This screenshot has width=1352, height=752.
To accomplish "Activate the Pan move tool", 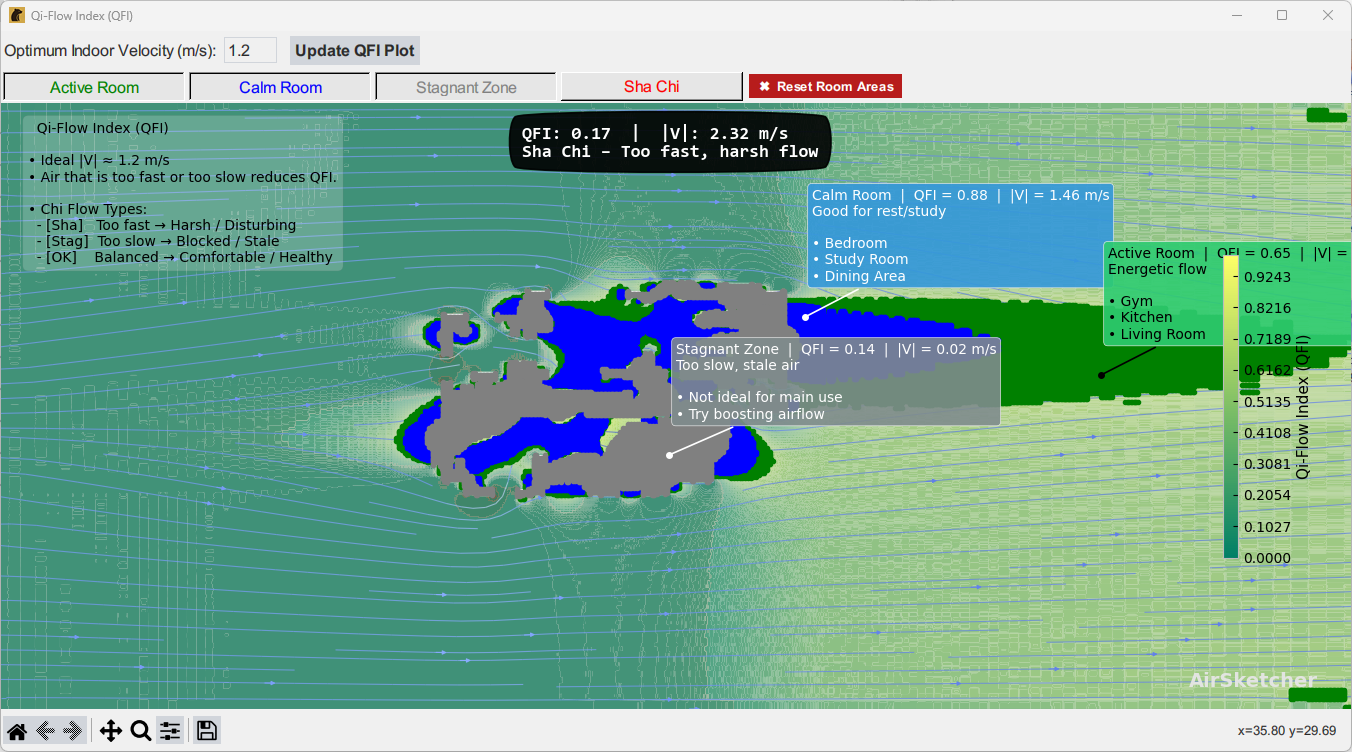I will (x=110, y=731).
